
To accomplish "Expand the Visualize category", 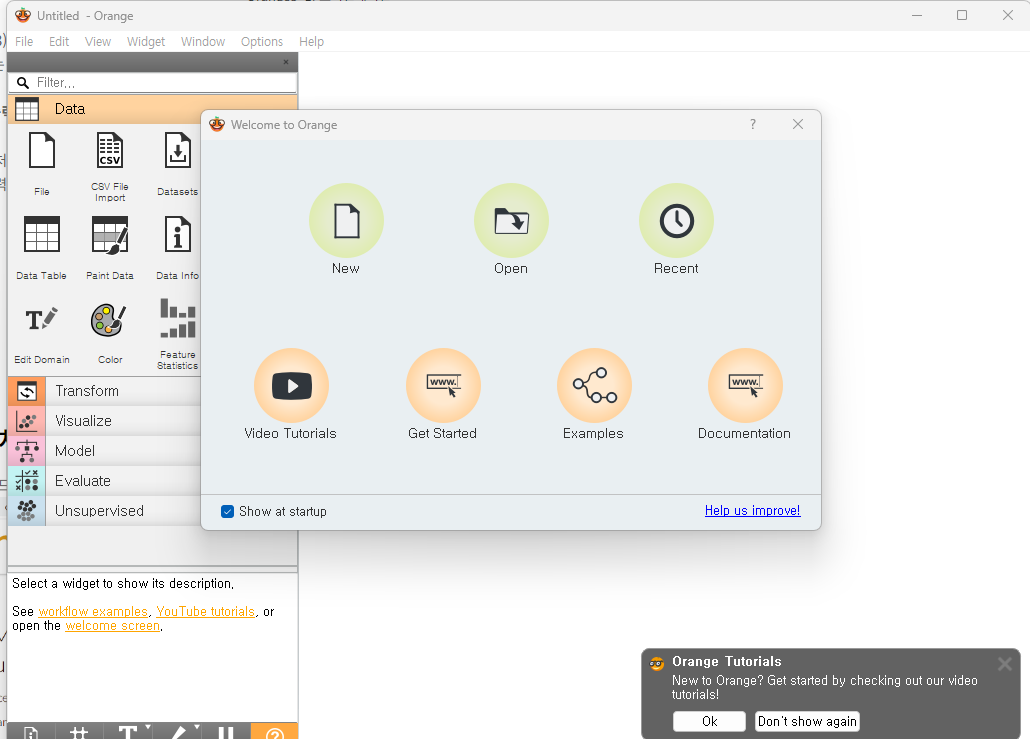I will (105, 421).
